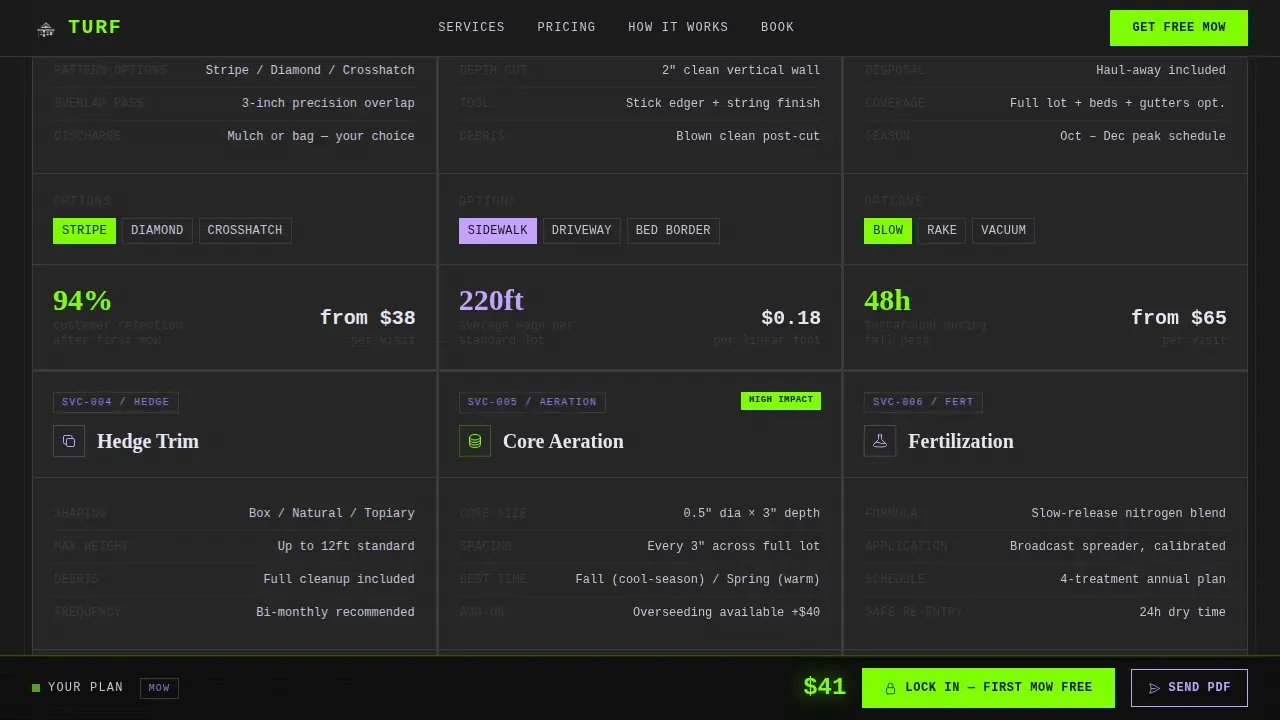
Task: Click 'Box / Natural / Topiary' value
Action: pos(332,513)
